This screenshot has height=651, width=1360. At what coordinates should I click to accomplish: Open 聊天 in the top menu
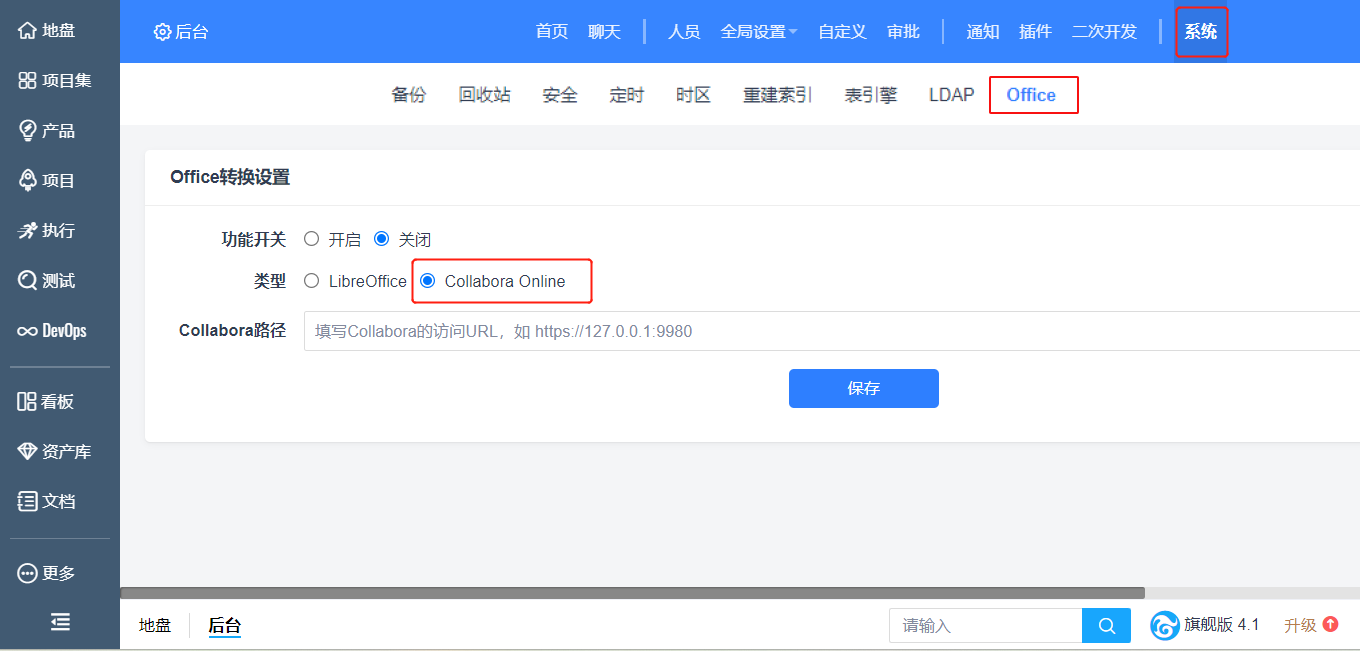pos(604,32)
